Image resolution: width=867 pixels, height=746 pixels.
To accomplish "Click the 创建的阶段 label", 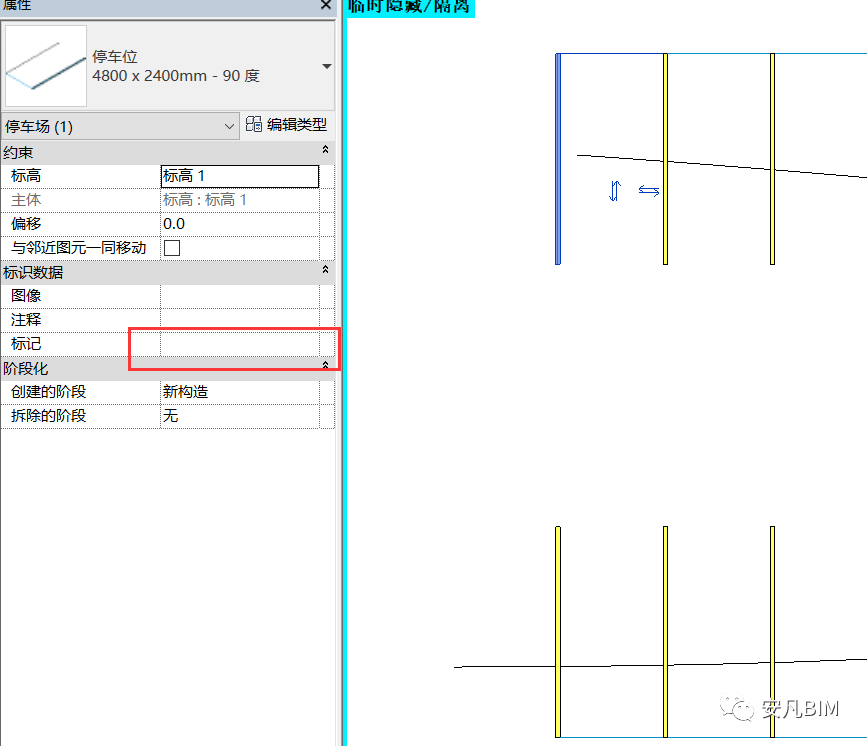I will tap(49, 392).
